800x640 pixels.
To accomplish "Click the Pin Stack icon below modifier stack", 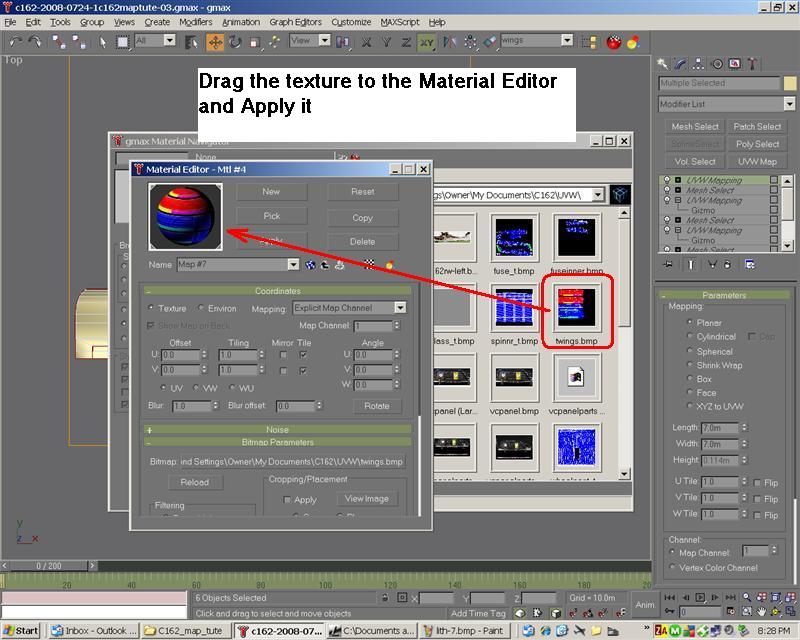I will [x=668, y=264].
